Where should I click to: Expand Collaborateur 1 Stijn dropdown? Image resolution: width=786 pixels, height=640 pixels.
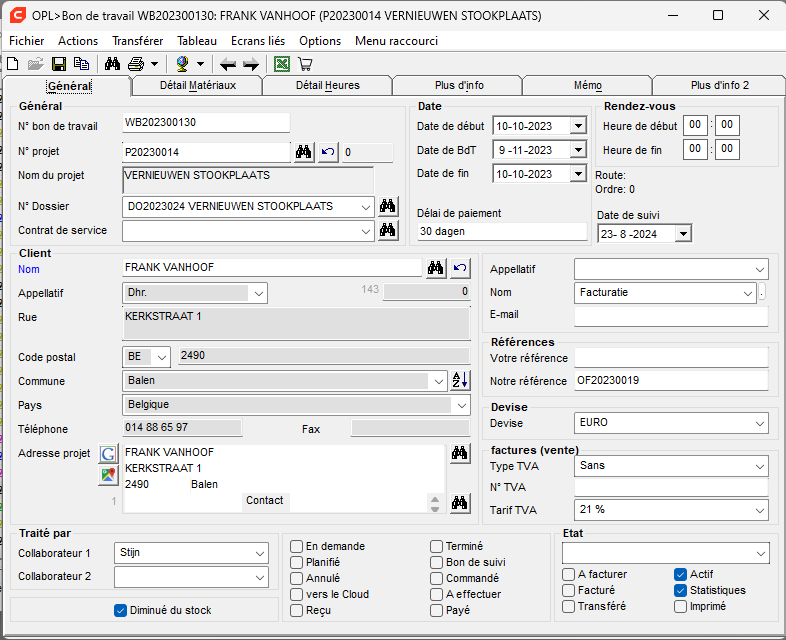click(260, 553)
